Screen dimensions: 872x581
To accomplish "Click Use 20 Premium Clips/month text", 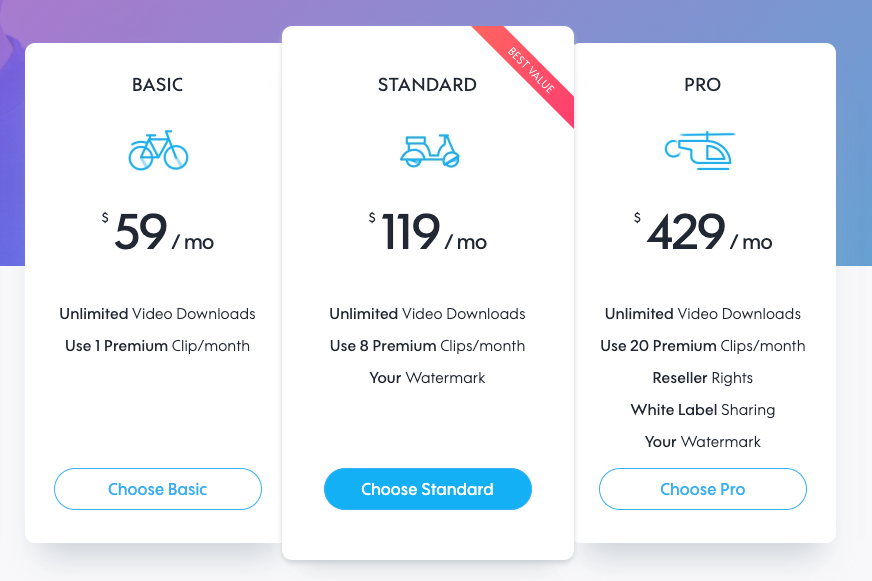I will [702, 346].
